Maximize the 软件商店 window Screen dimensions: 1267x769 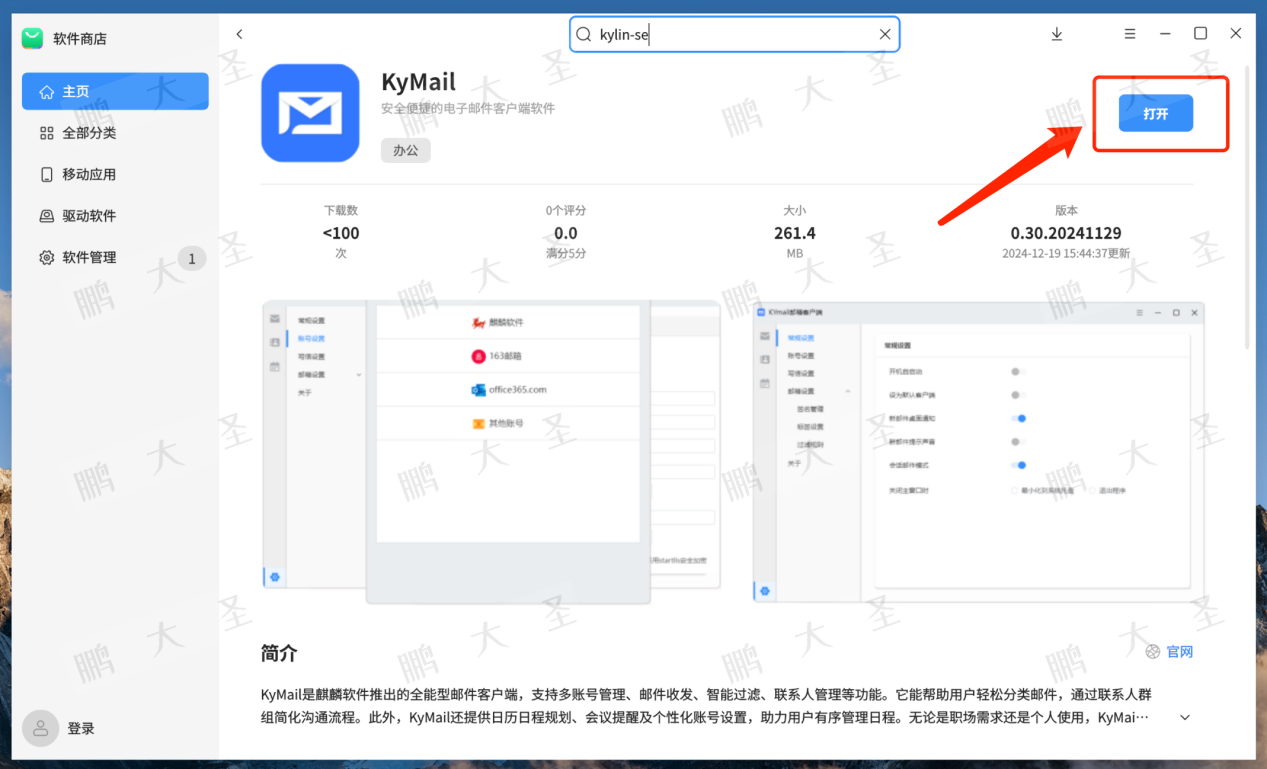pyautogui.click(x=1200, y=34)
